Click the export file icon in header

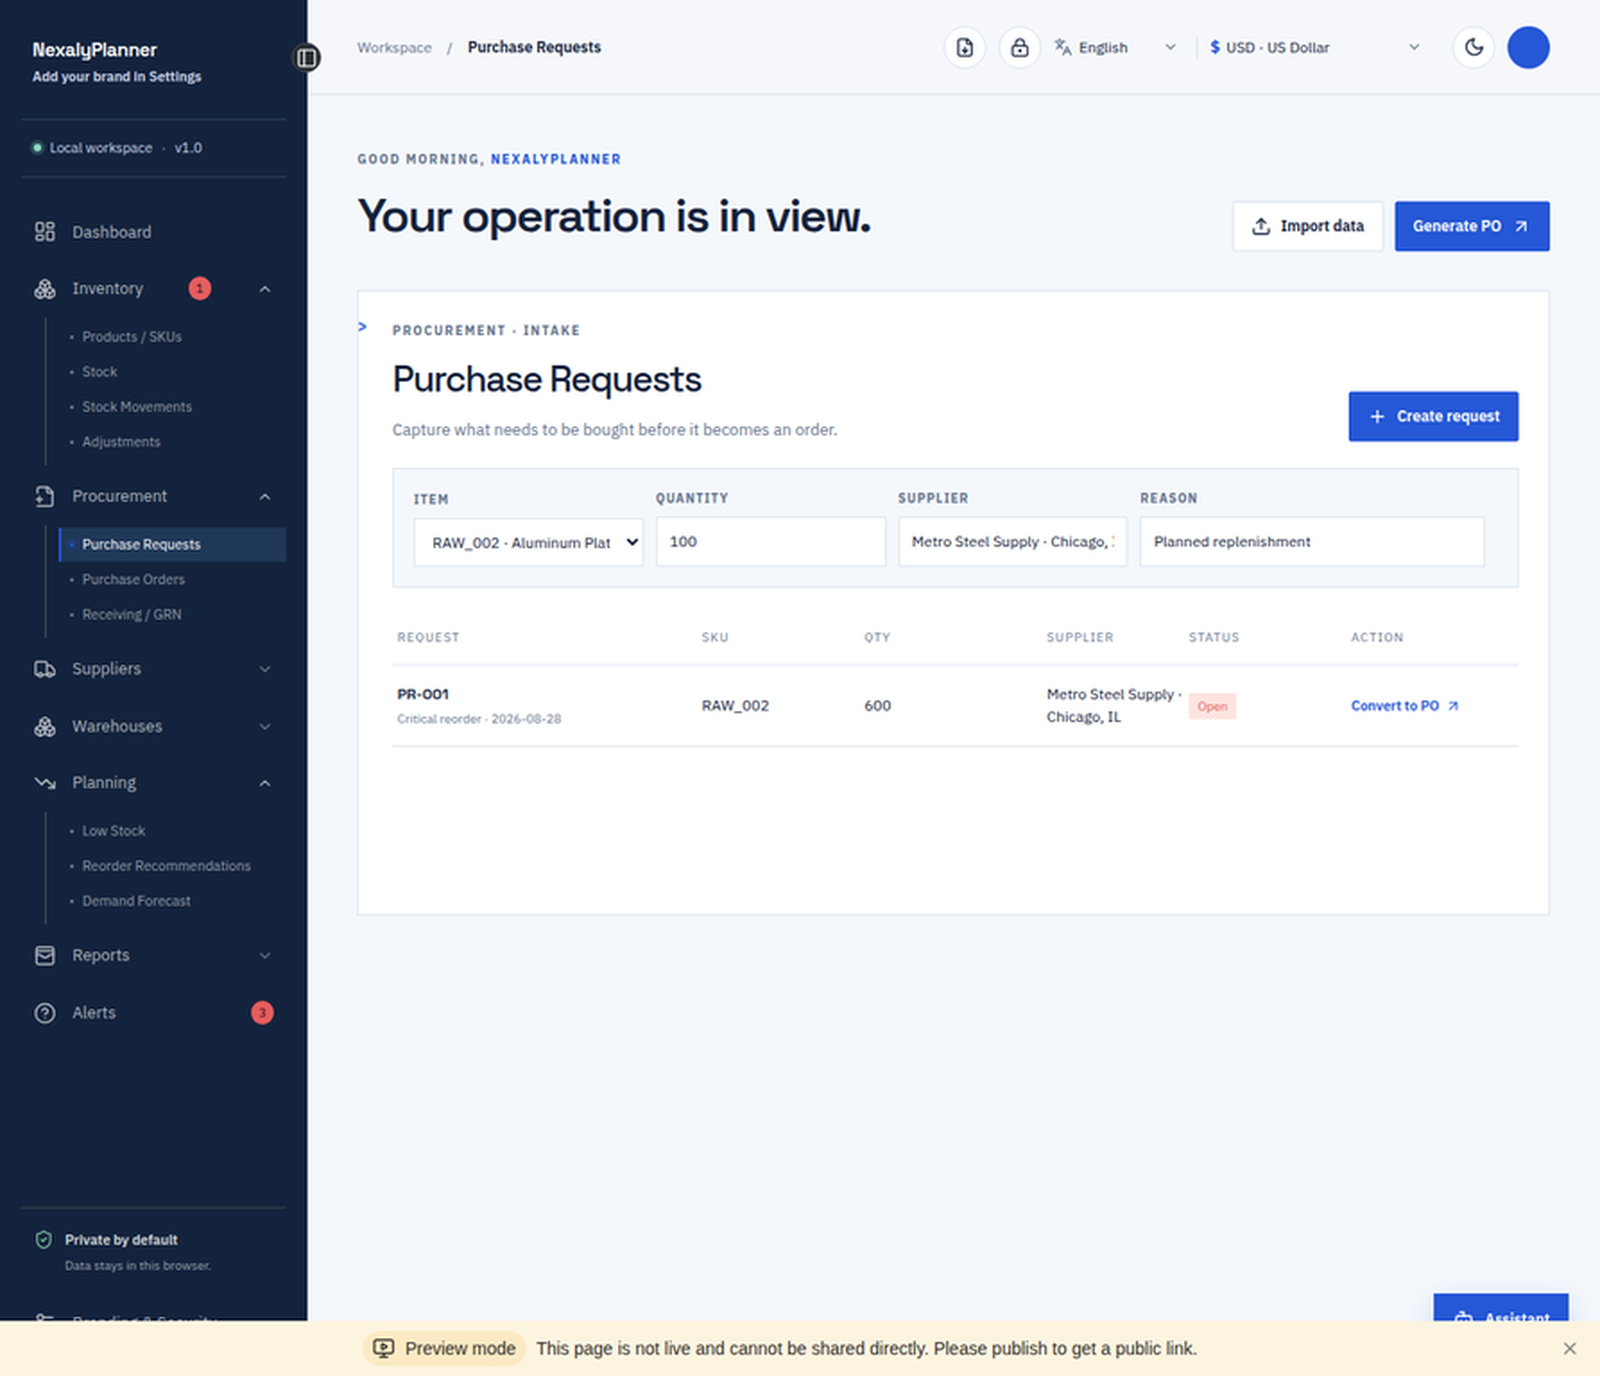click(965, 48)
